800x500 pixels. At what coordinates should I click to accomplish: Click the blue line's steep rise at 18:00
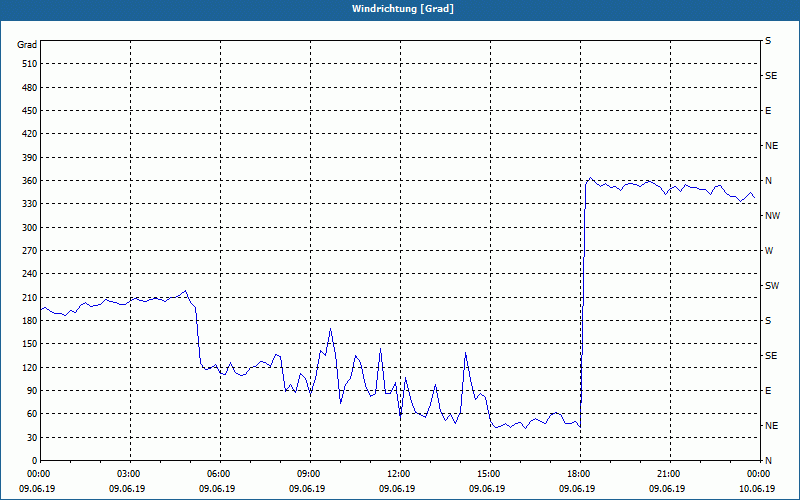click(x=583, y=306)
